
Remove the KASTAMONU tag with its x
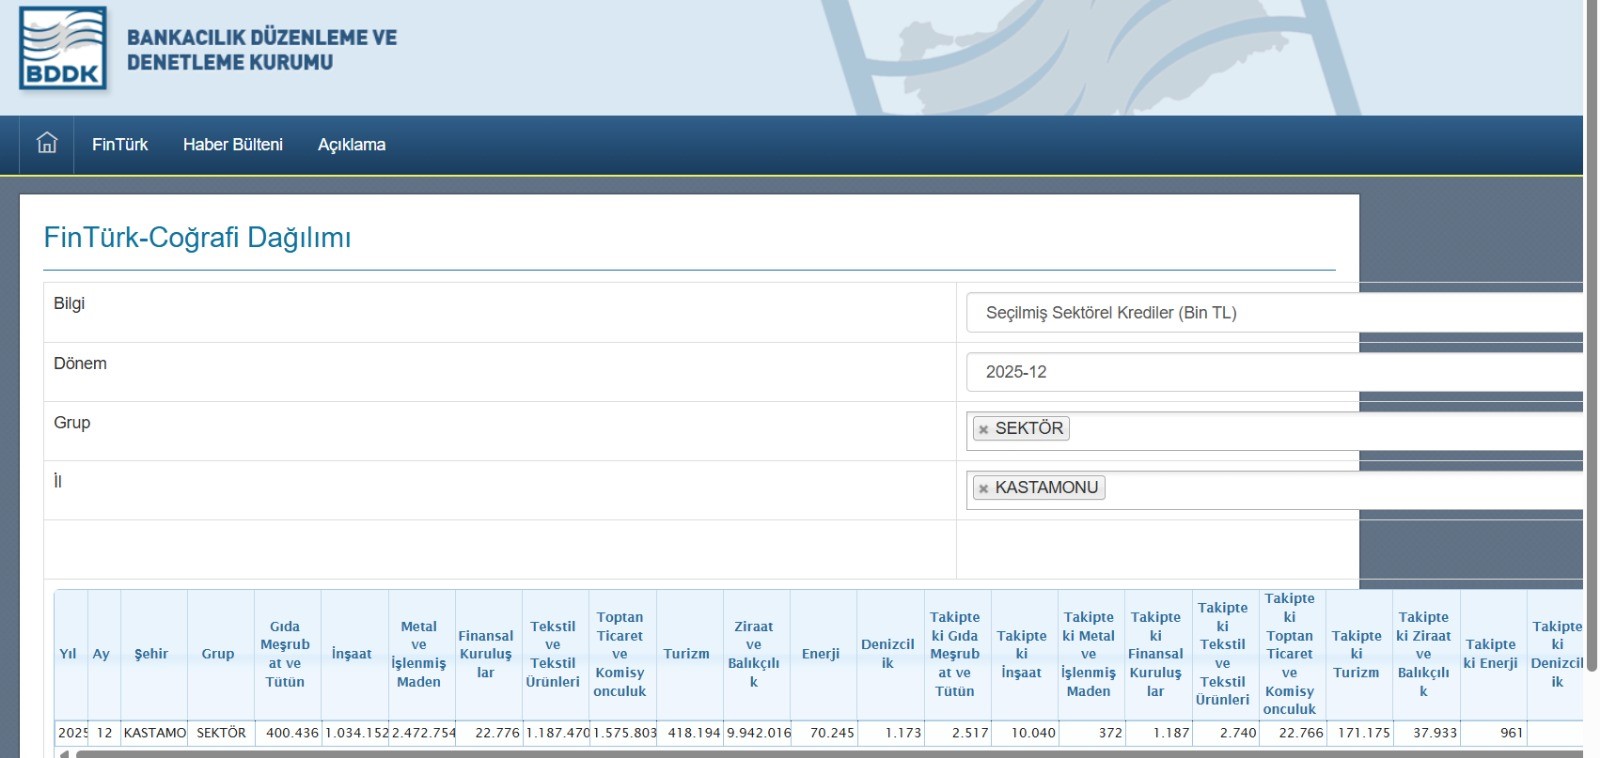[983, 488]
